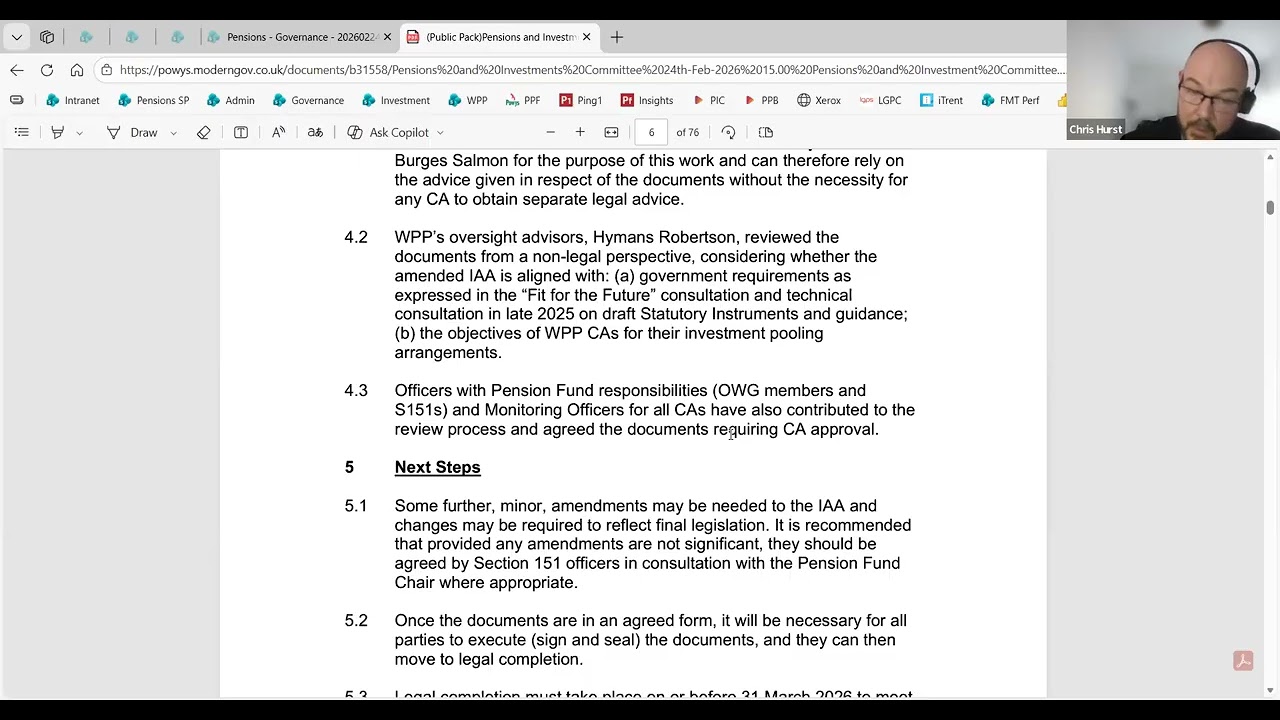
Task: Start Read aloud
Action: point(278,132)
